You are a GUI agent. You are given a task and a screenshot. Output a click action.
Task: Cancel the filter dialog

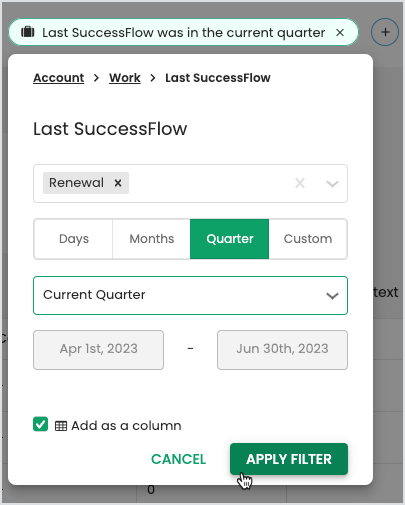(x=178, y=459)
